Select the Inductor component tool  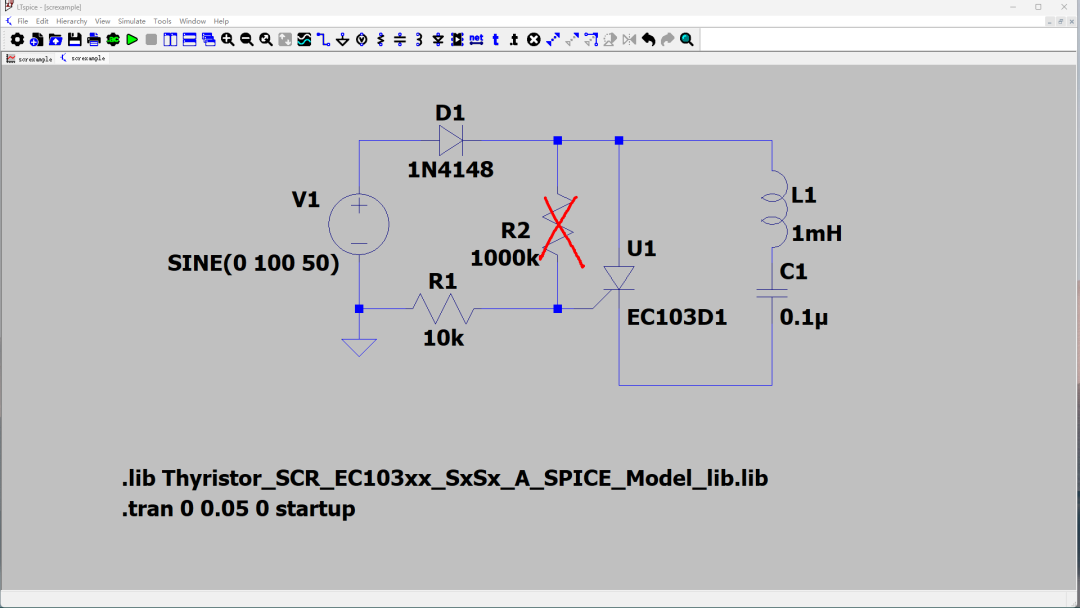419,40
